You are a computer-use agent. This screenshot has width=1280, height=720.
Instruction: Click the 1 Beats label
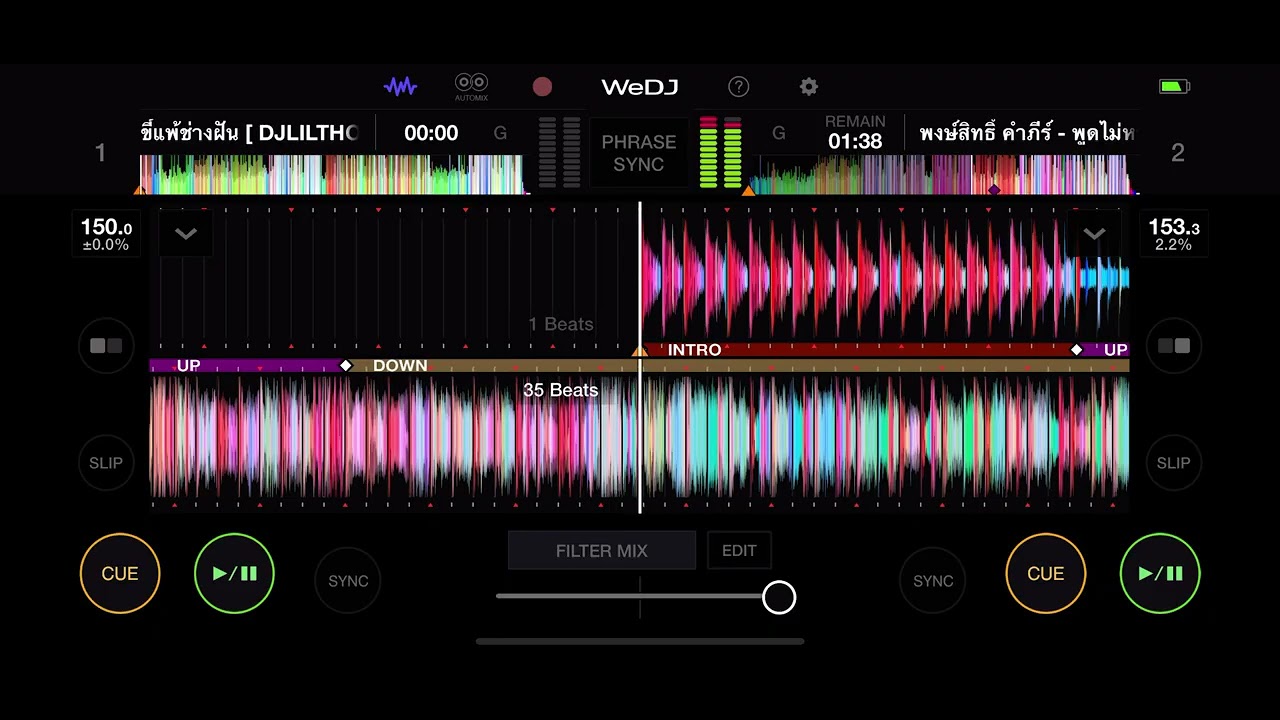(x=560, y=324)
